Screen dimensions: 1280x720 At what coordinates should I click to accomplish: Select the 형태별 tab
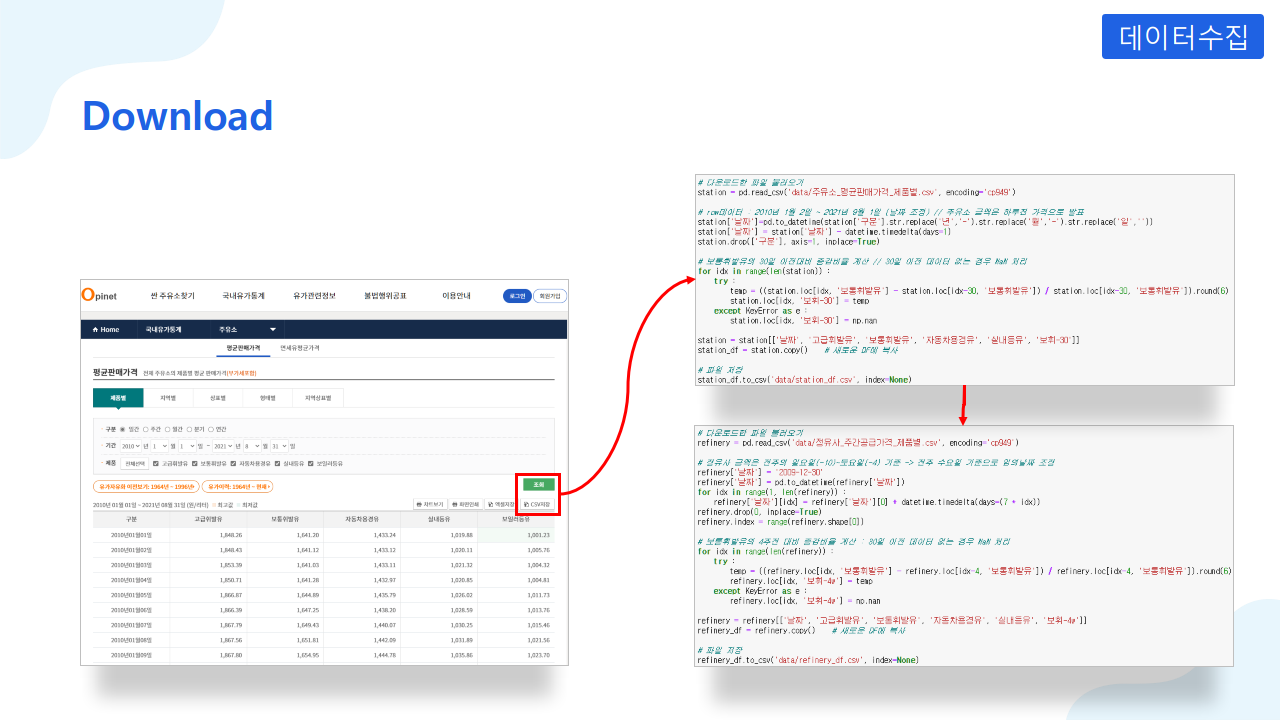coord(268,398)
